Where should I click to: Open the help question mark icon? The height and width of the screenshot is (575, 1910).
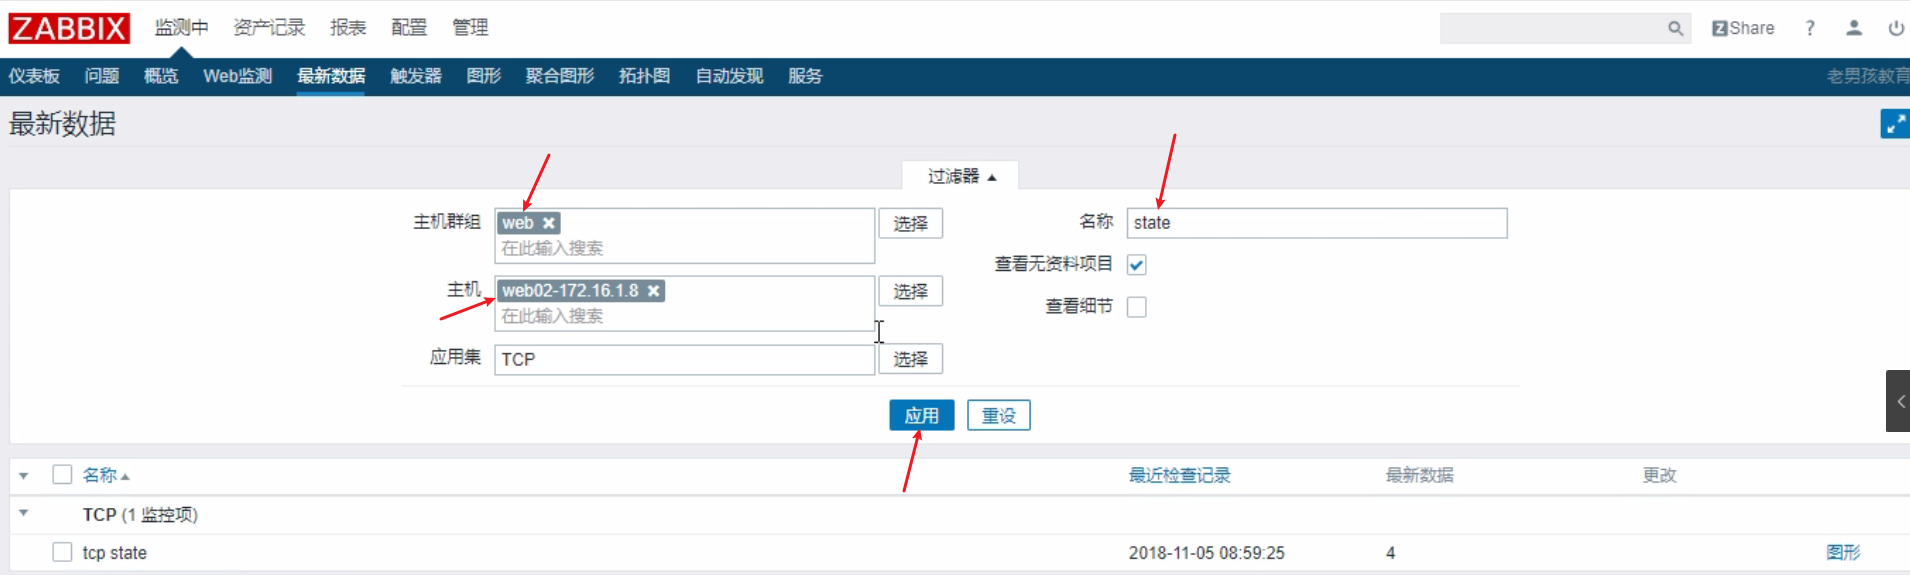tap(1810, 28)
